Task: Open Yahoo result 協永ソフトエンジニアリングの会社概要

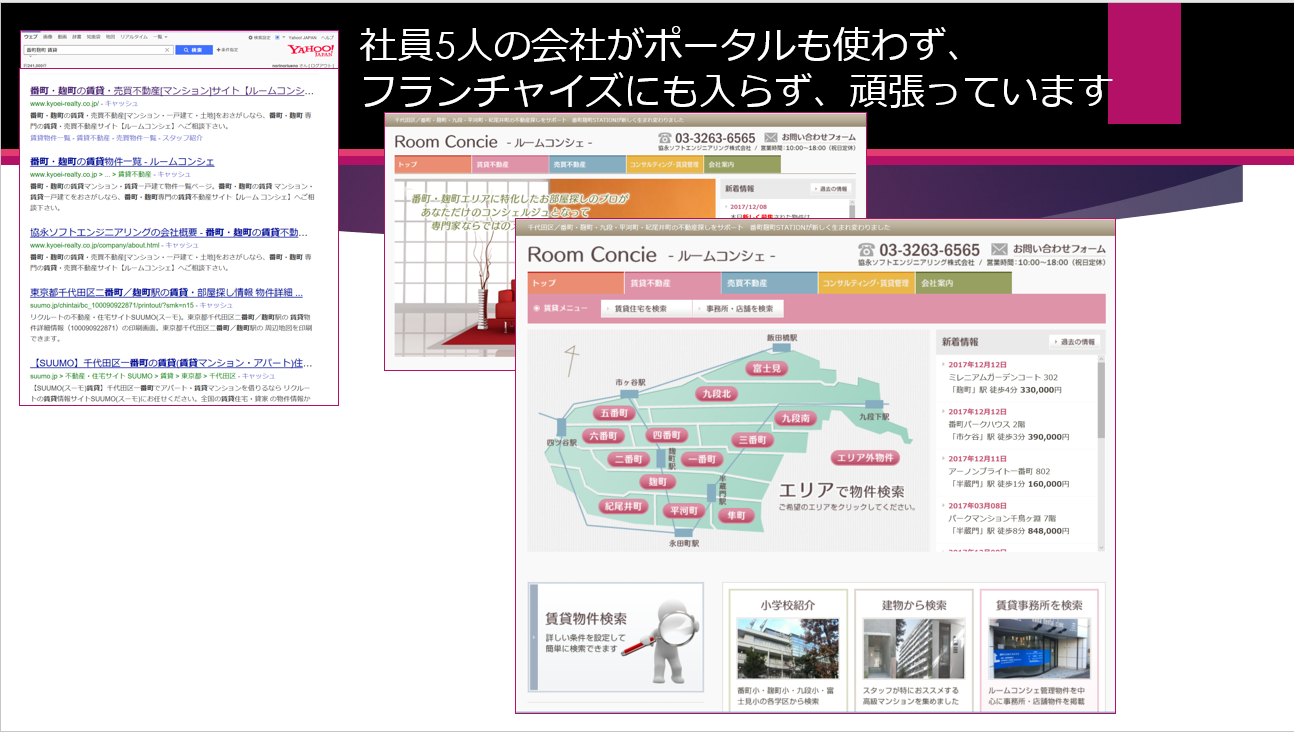Action: 170,232
